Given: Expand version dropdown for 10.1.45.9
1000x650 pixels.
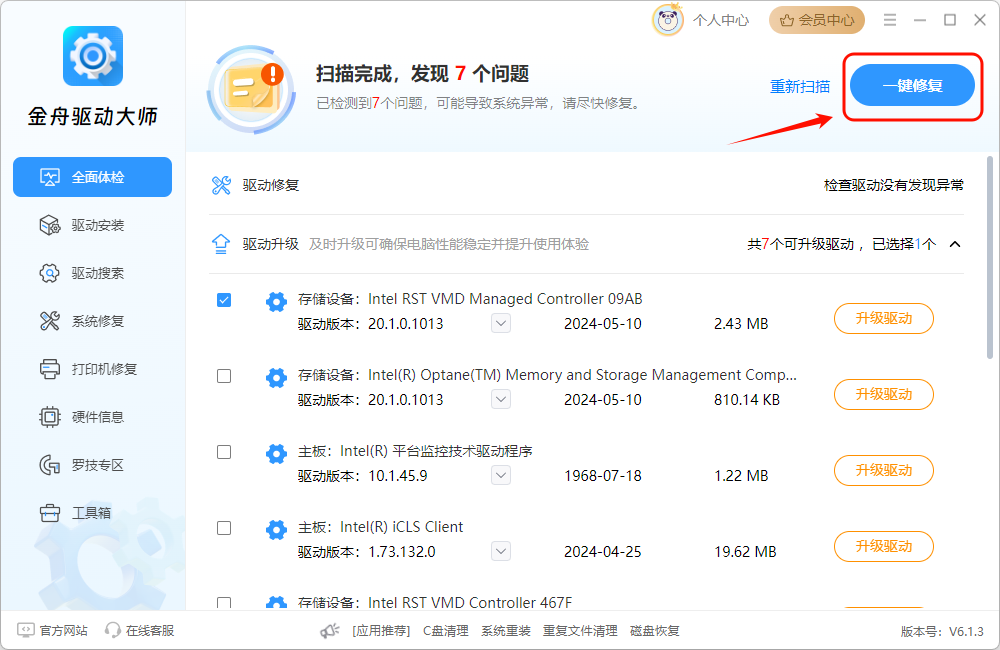Looking at the screenshot, I should point(501,475).
